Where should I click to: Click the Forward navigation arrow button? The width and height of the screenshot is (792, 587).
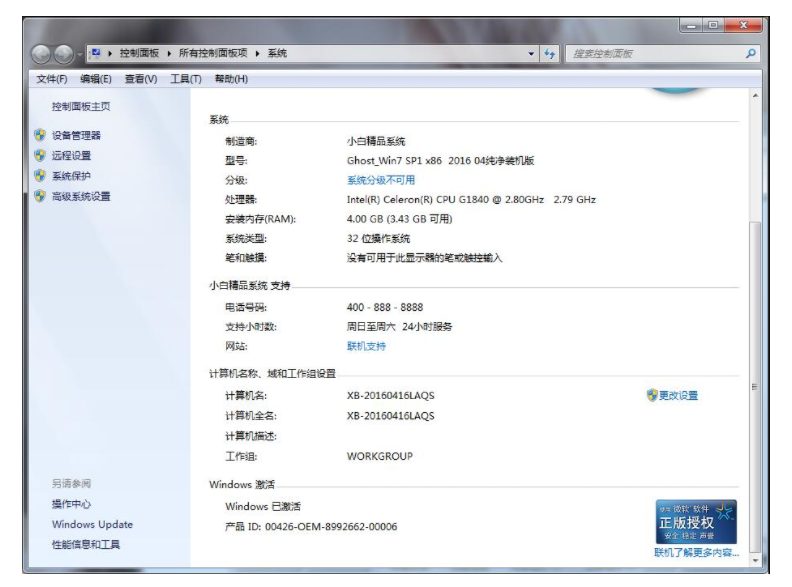tap(64, 54)
